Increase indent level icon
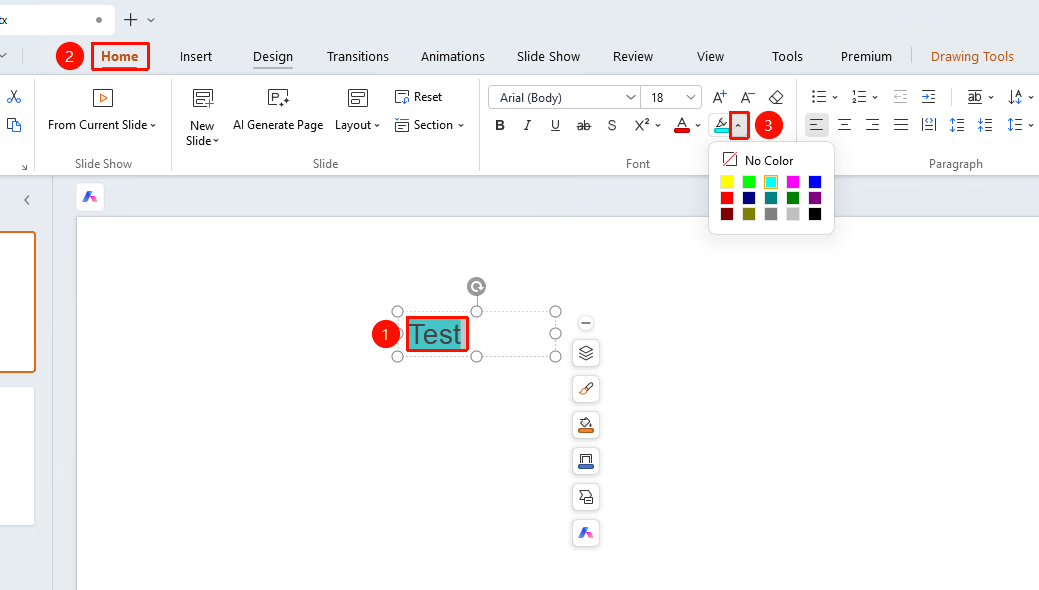 click(x=928, y=97)
